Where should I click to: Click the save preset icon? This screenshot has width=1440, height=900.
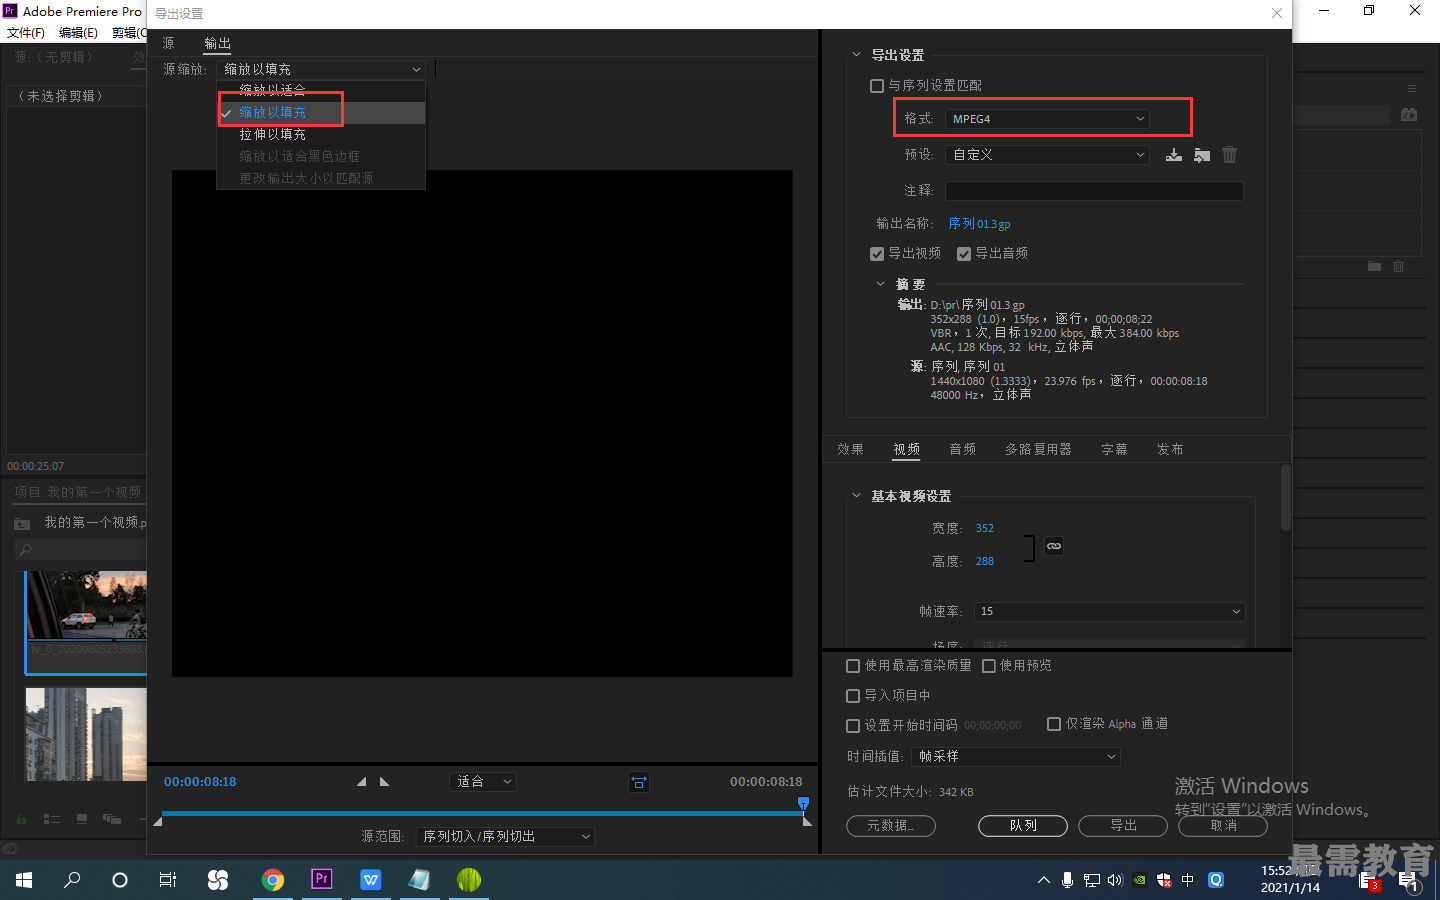coord(1174,155)
